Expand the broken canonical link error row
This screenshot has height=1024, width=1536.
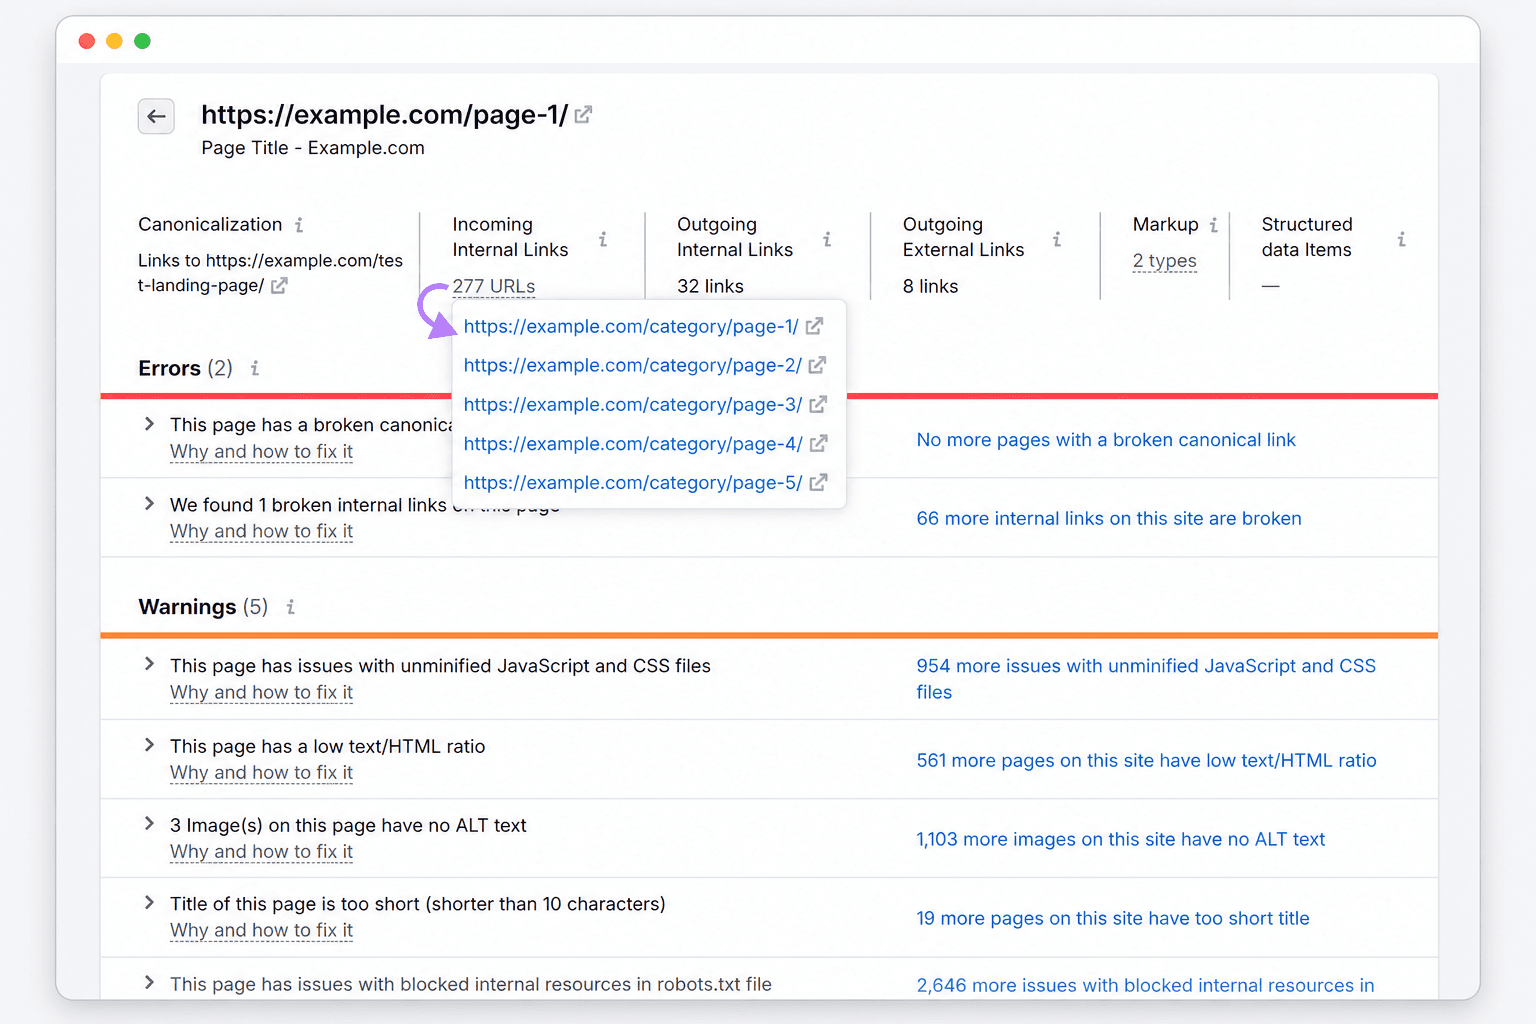point(149,424)
